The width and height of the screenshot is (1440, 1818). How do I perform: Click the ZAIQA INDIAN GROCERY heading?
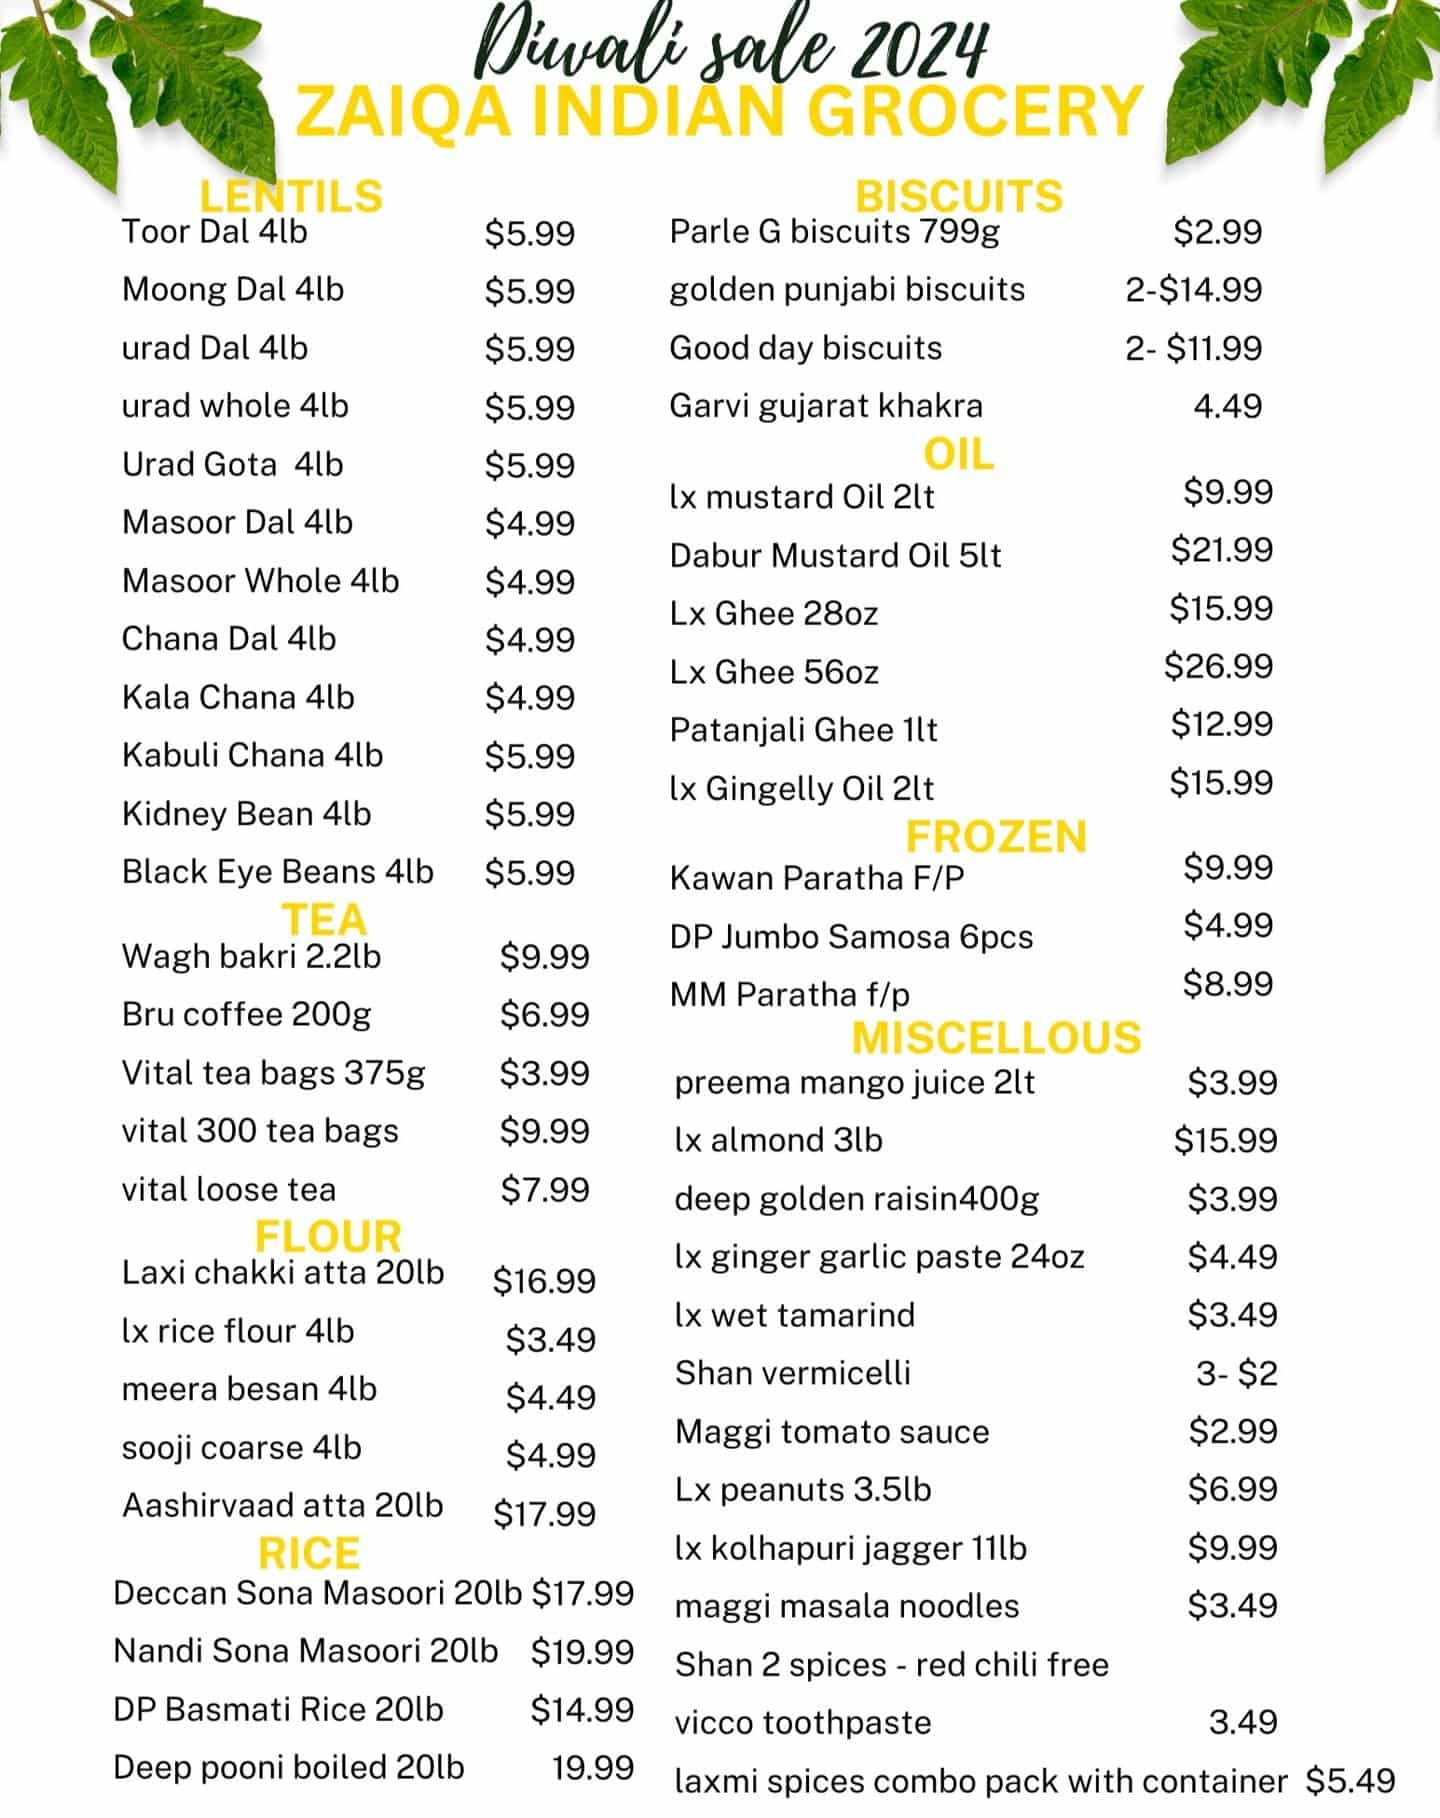pos(719,112)
